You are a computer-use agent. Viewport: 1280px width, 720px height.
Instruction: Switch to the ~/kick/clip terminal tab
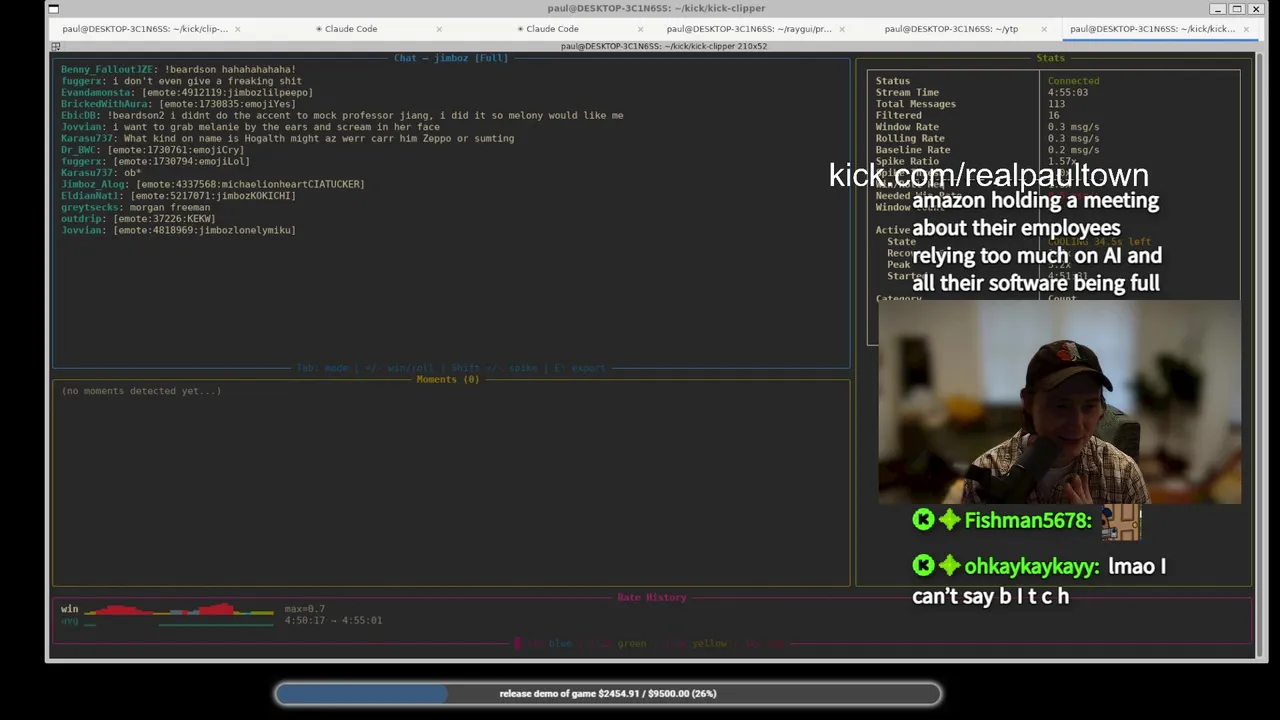(x=145, y=29)
